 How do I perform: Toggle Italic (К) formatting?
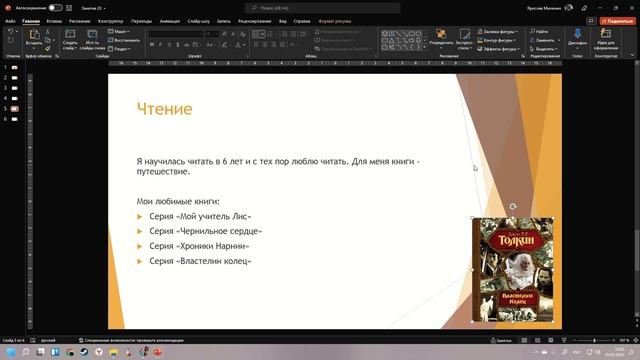pos(160,44)
